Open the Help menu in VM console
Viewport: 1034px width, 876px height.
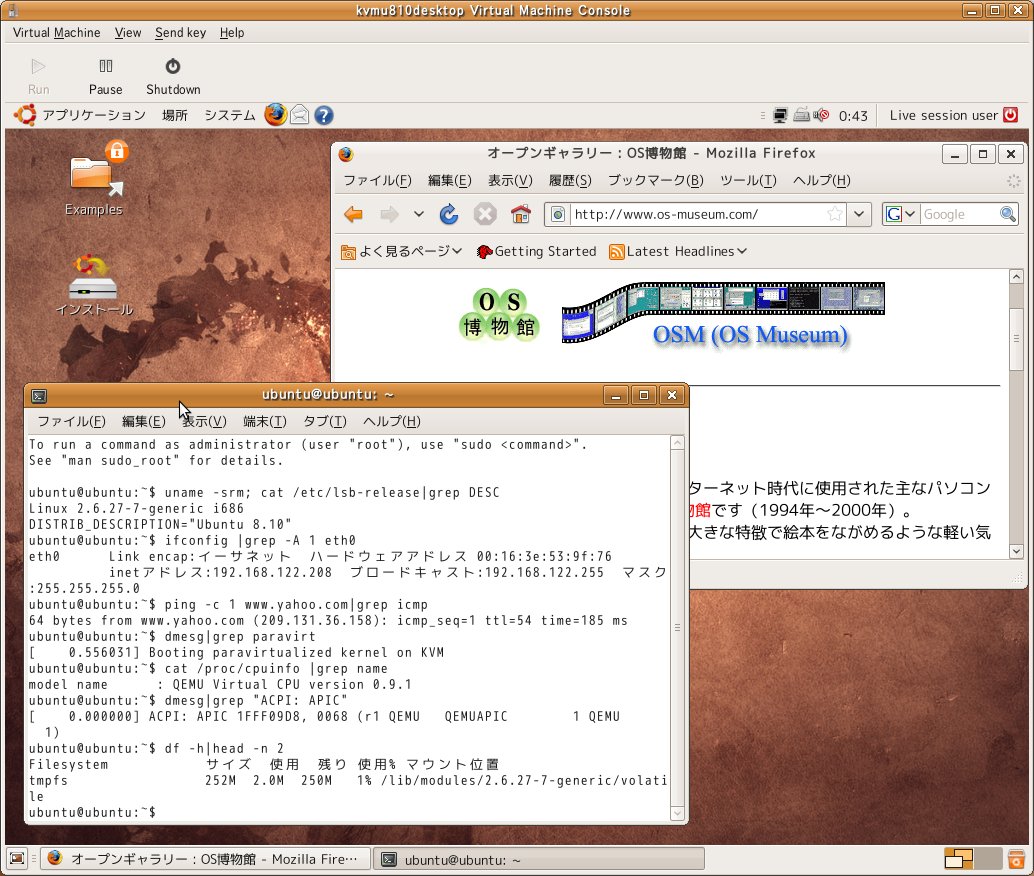coord(231,32)
